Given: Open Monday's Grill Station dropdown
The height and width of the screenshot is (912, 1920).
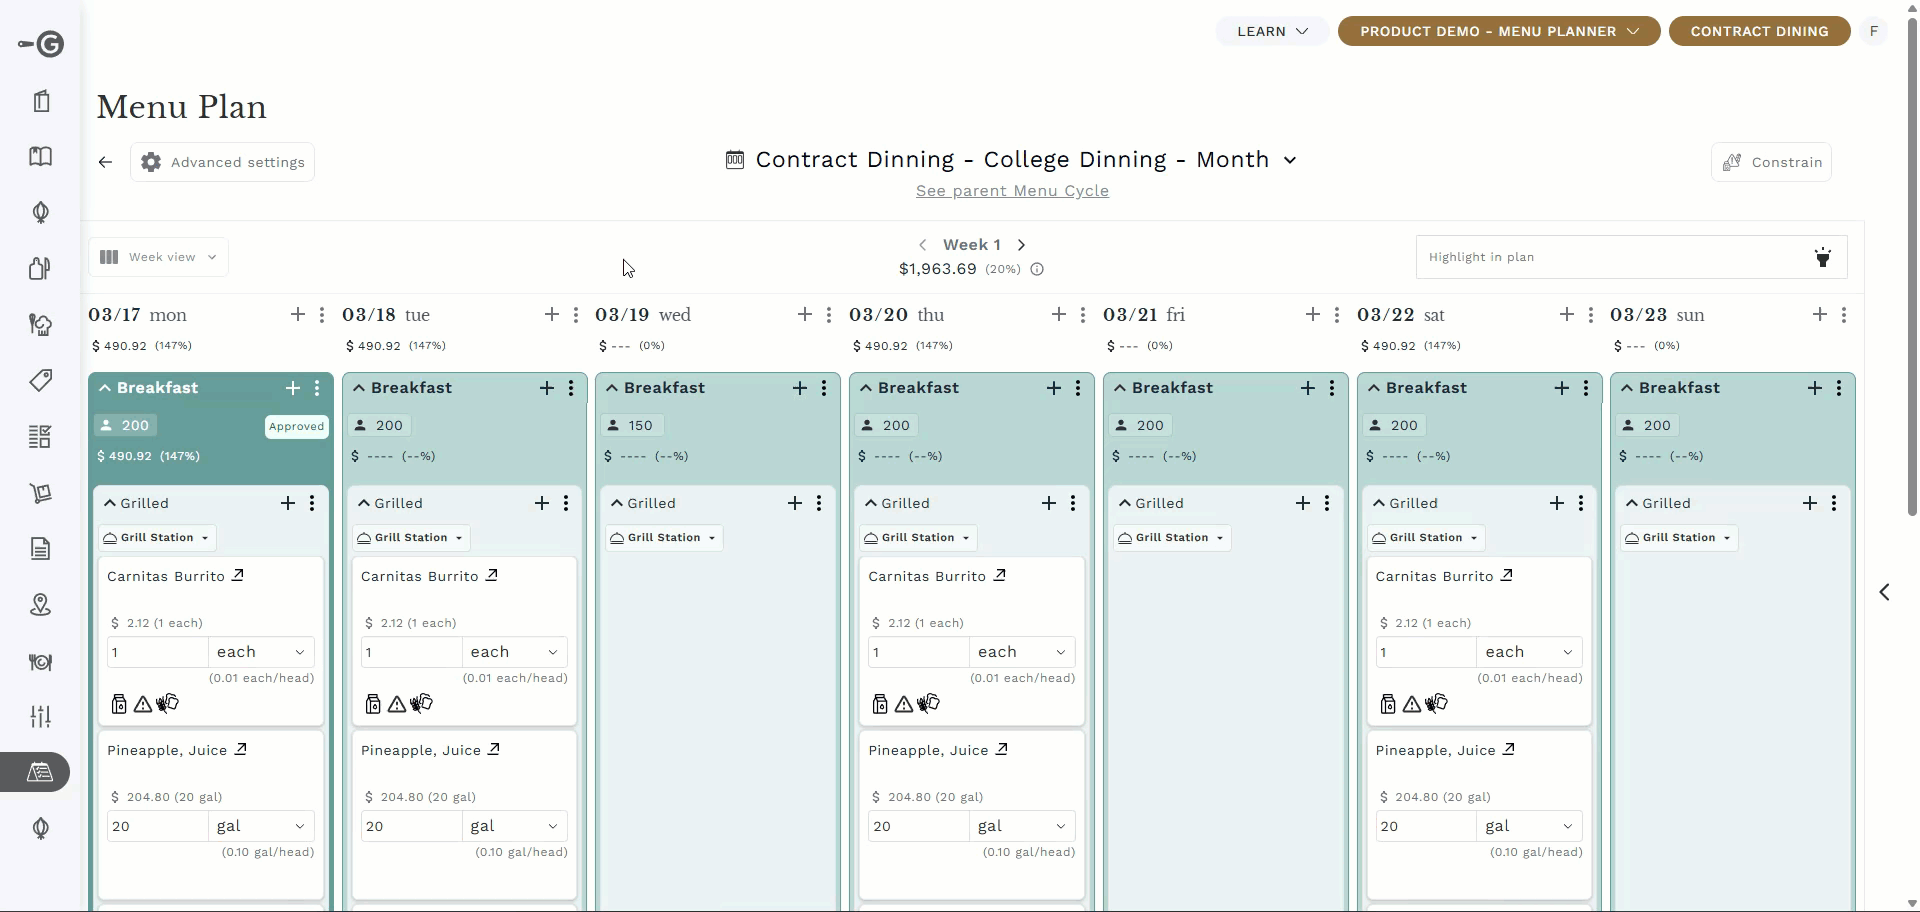Looking at the screenshot, I should pyautogui.click(x=157, y=538).
